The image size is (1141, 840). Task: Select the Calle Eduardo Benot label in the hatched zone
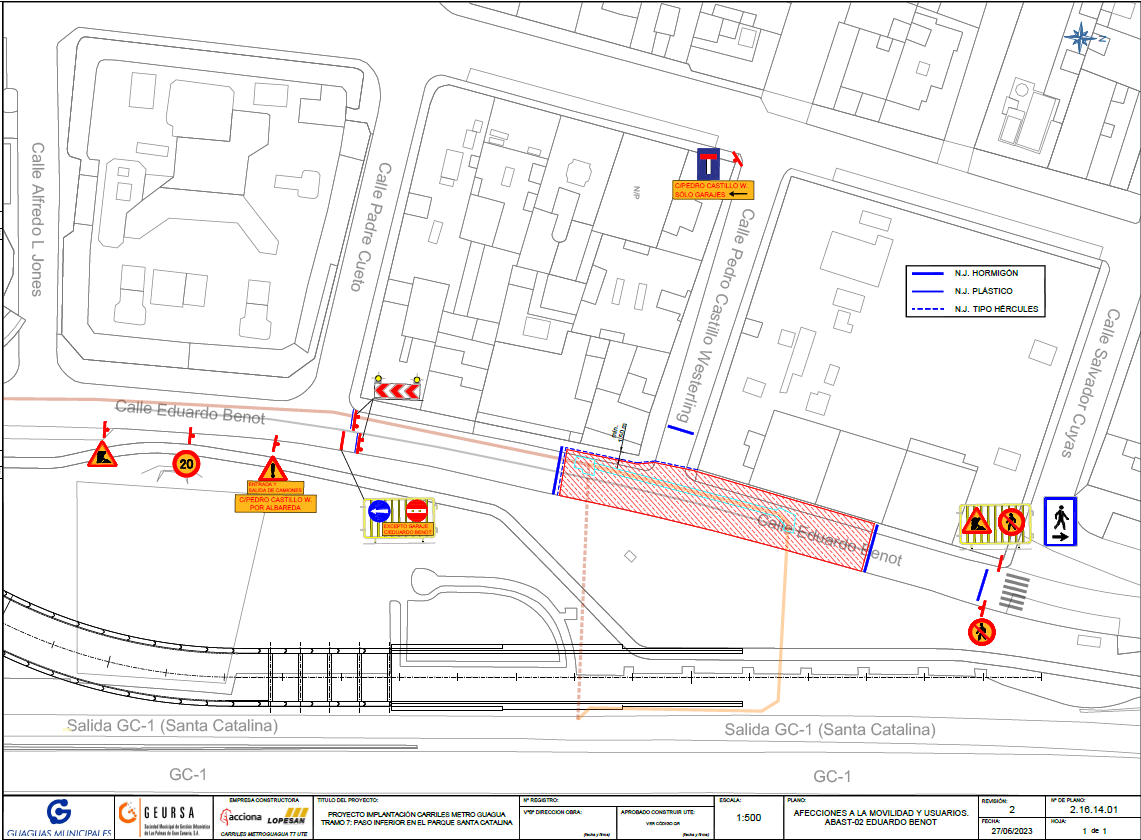tap(830, 539)
